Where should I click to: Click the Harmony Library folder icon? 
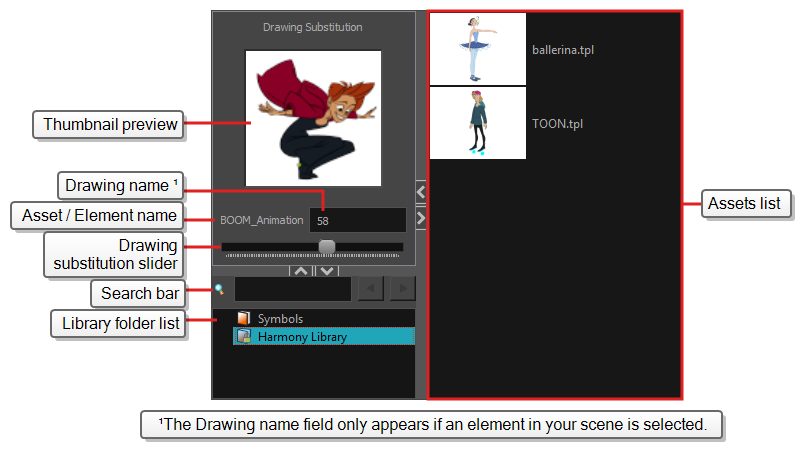pyautogui.click(x=243, y=337)
